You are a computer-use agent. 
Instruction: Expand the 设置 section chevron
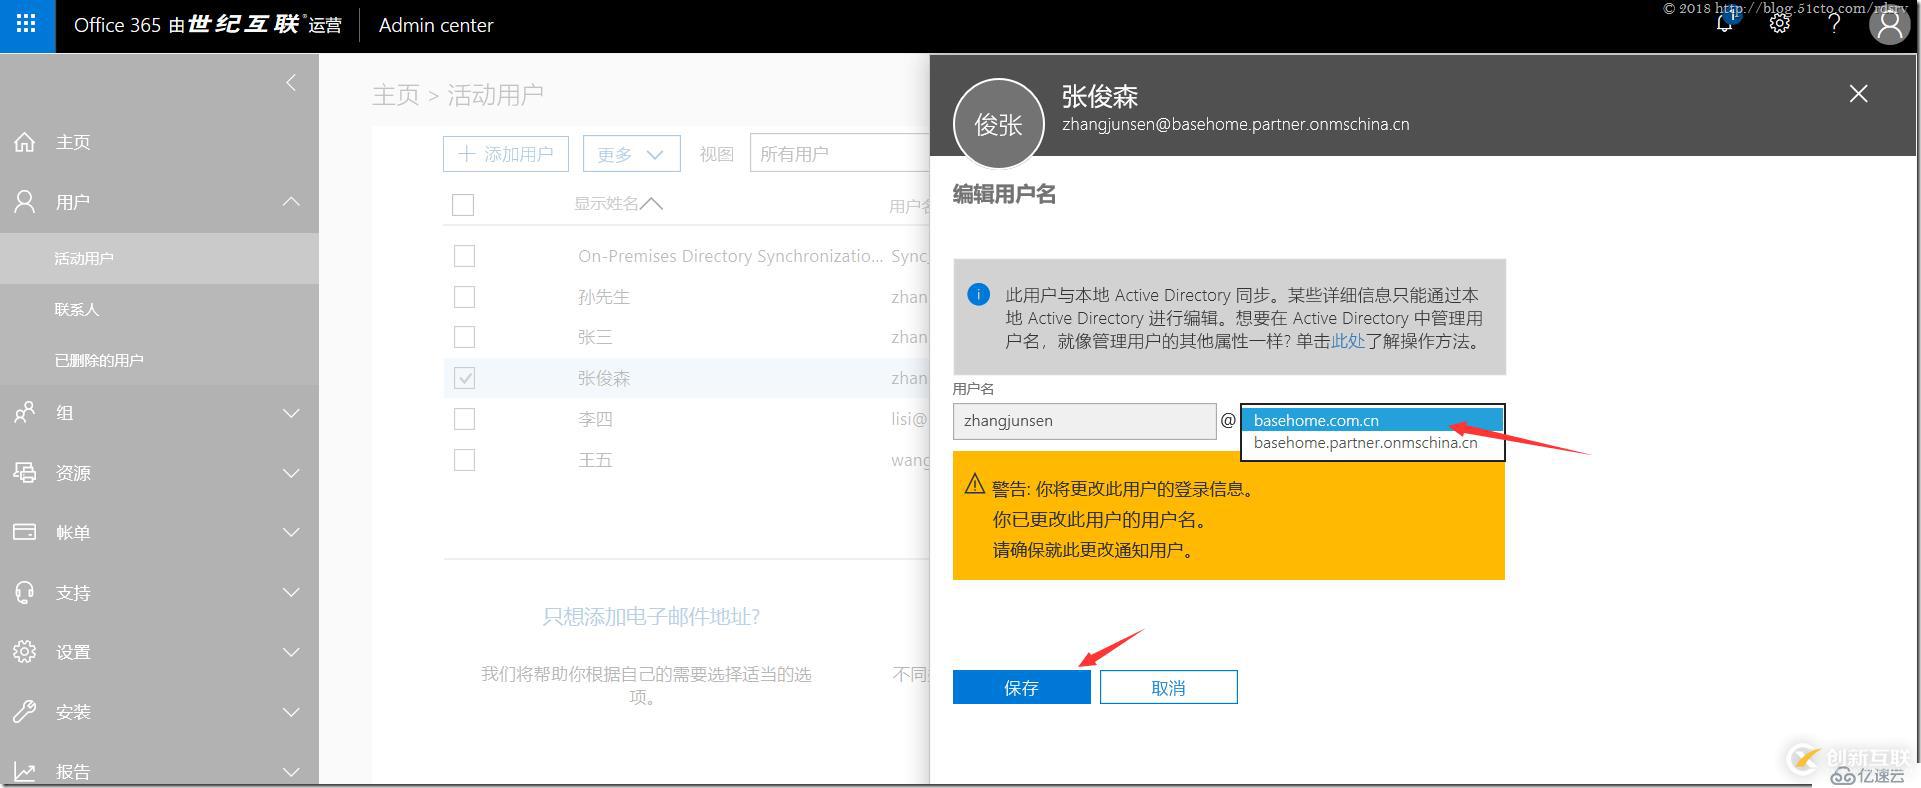coord(291,652)
